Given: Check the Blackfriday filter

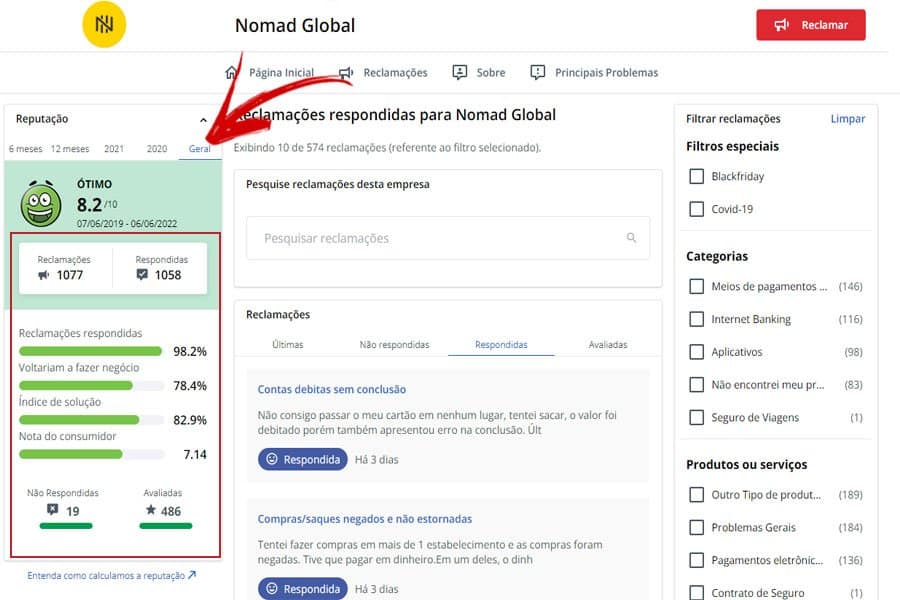Looking at the screenshot, I should (696, 176).
